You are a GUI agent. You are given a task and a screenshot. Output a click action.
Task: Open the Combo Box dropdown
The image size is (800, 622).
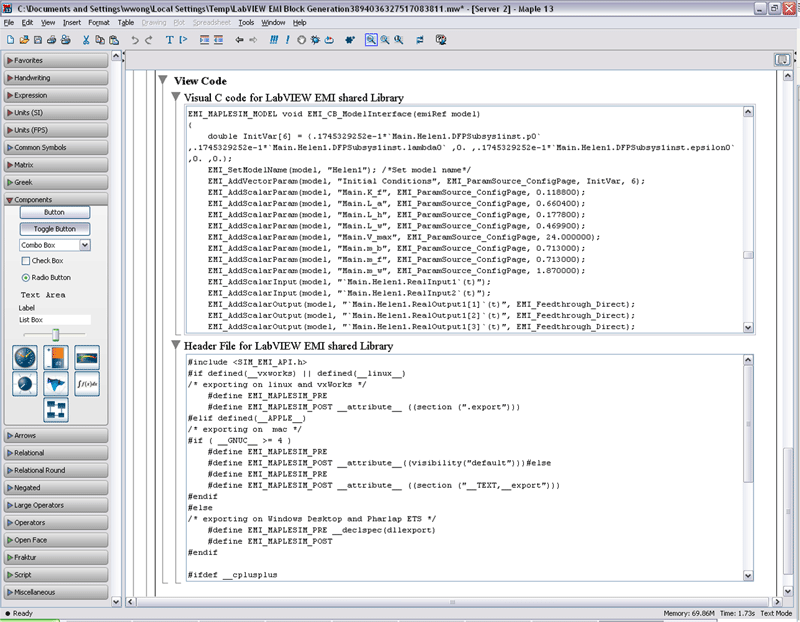click(84, 244)
